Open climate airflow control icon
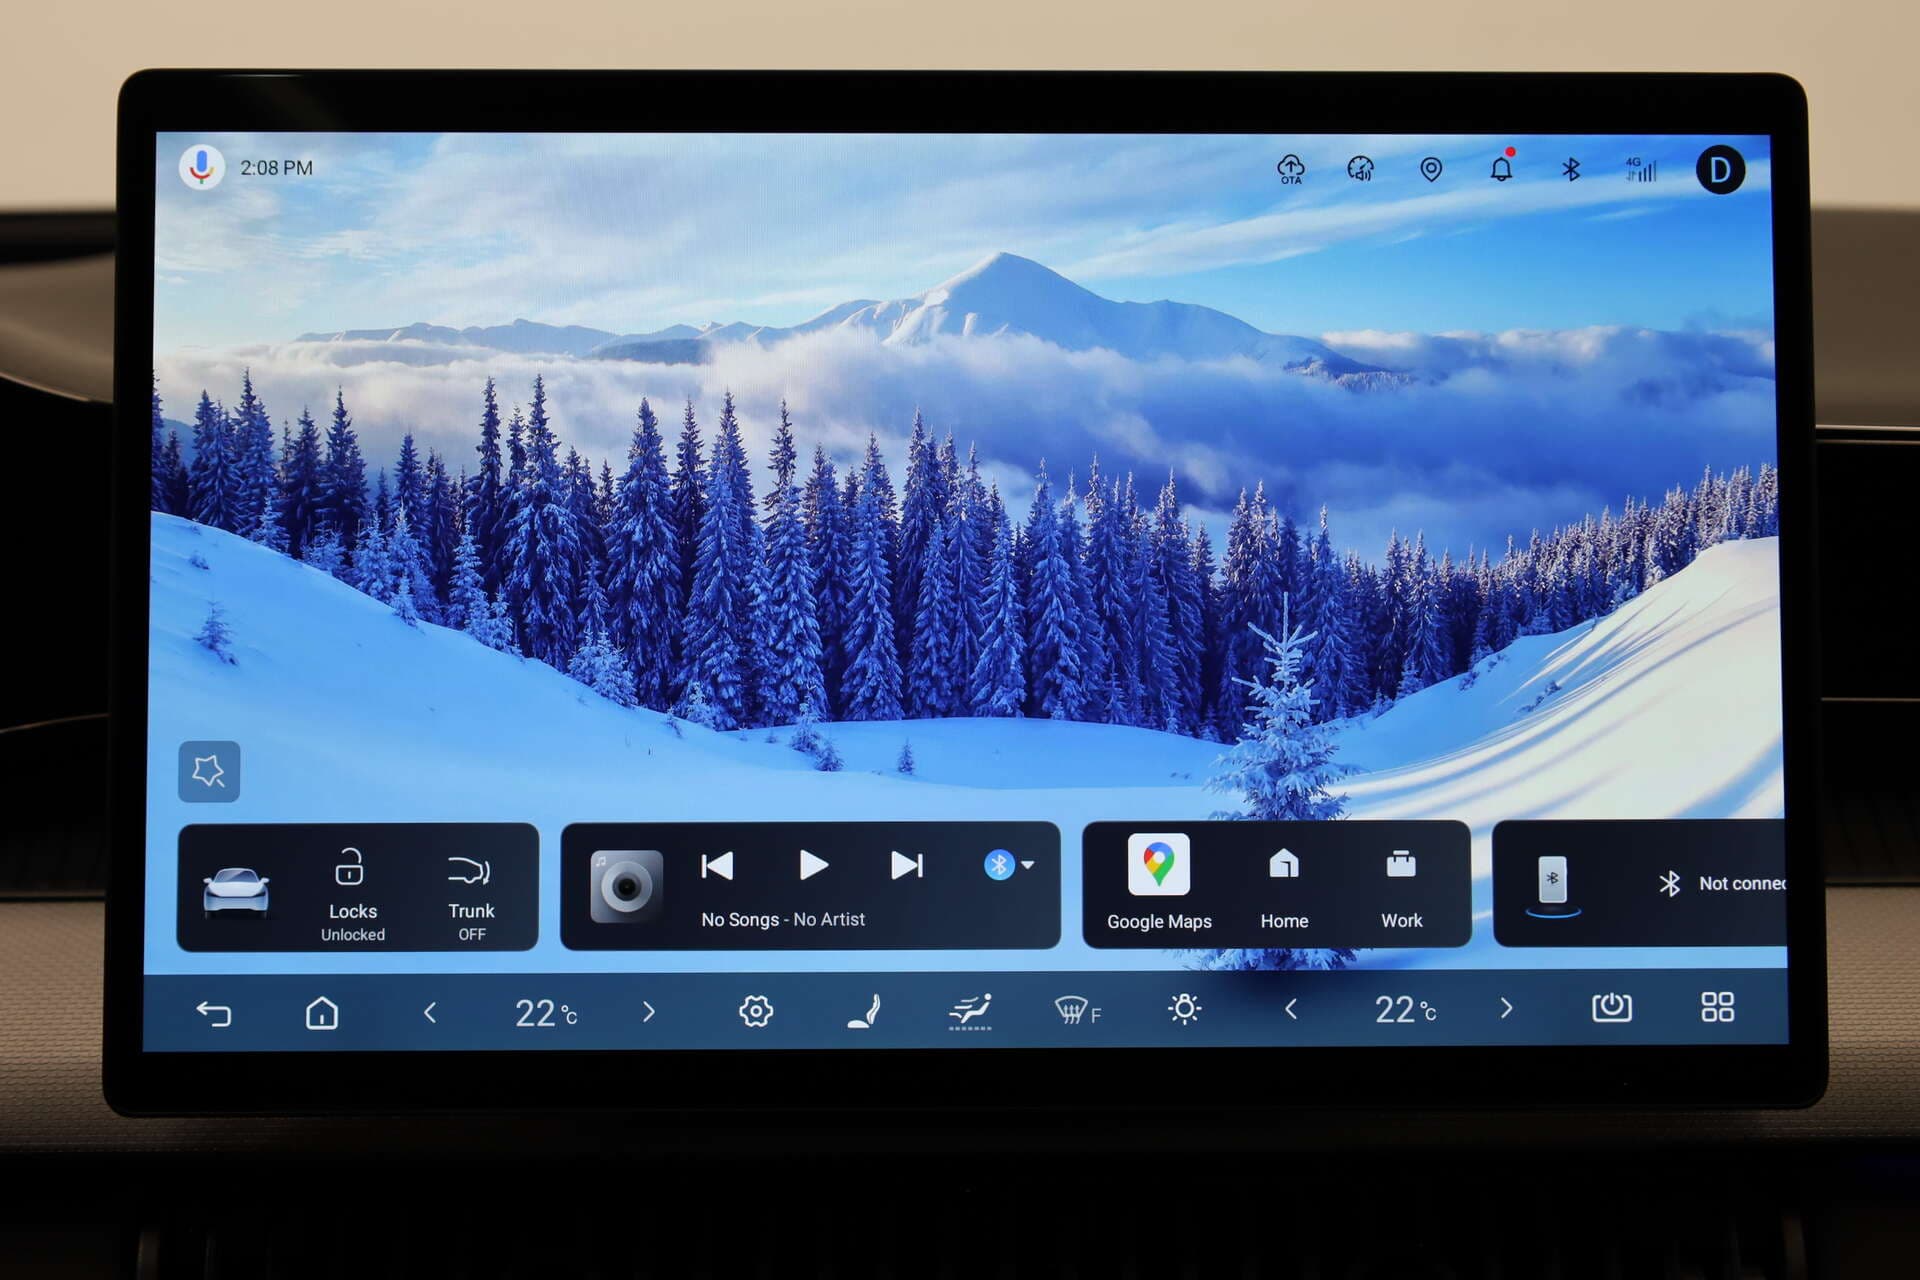 coord(970,1011)
